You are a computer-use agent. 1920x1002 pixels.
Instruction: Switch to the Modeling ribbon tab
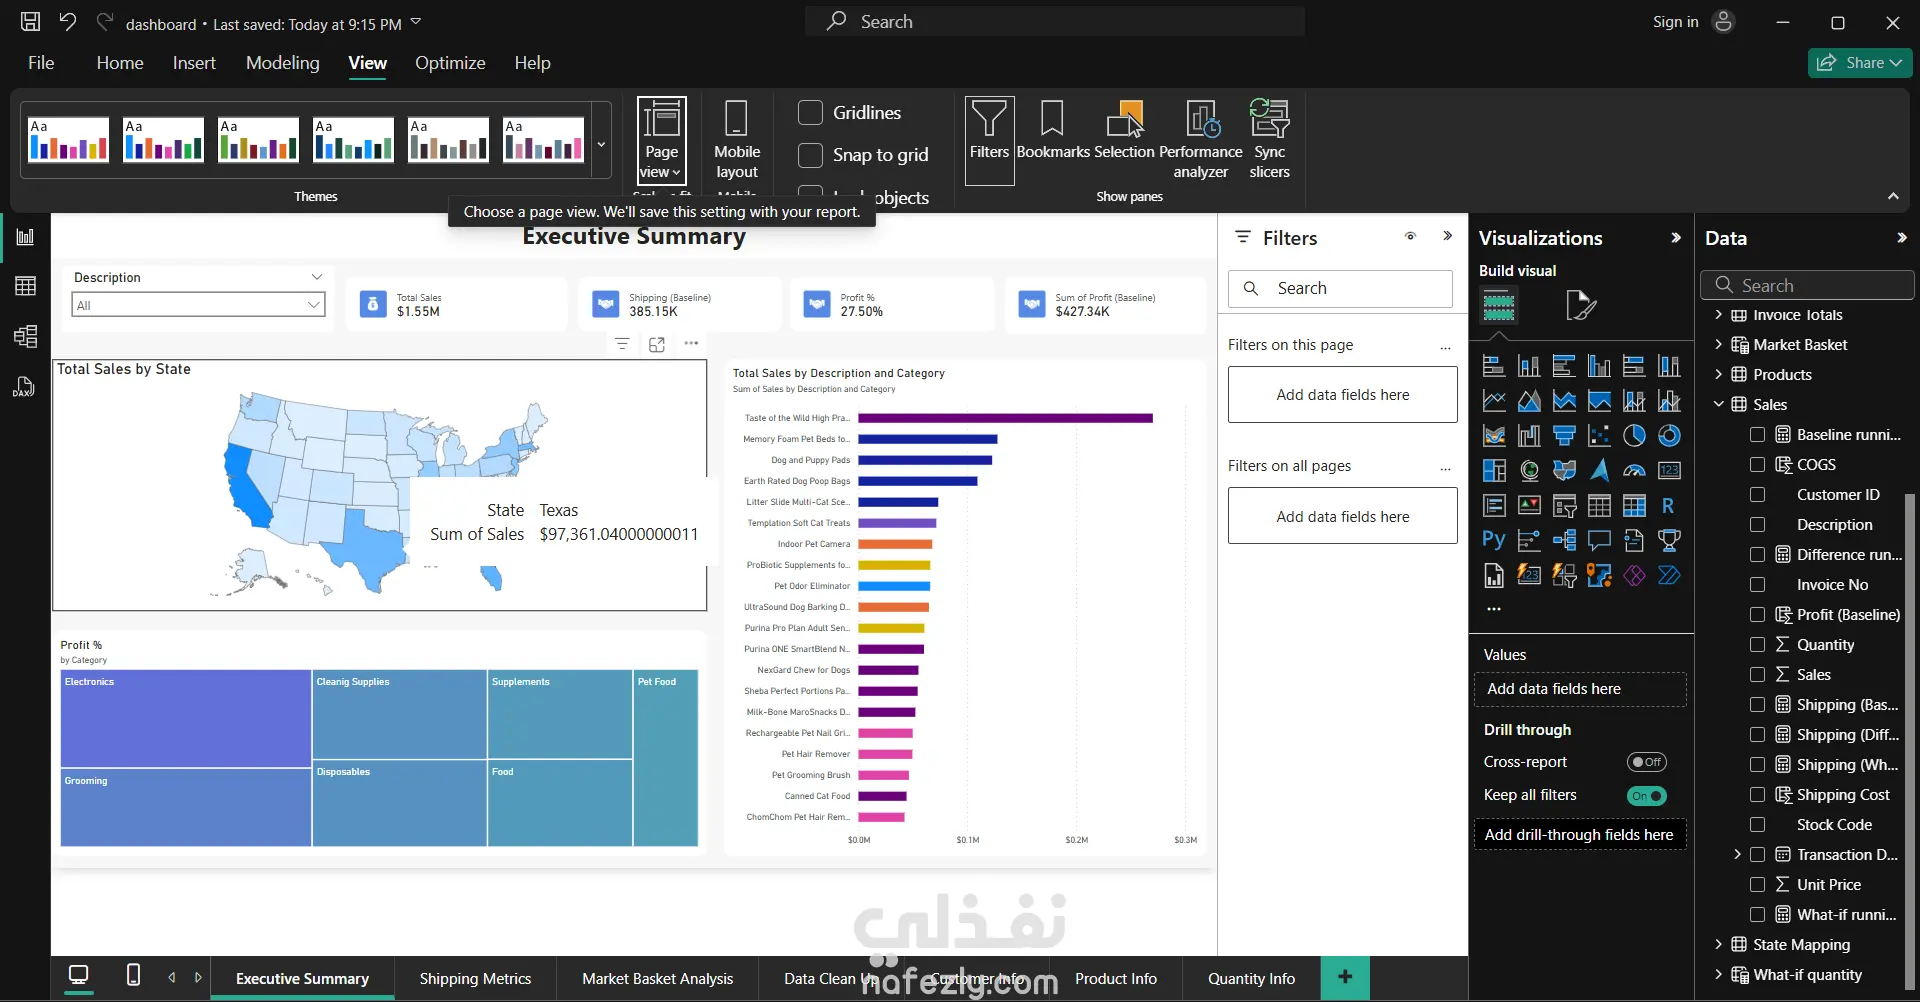click(283, 63)
